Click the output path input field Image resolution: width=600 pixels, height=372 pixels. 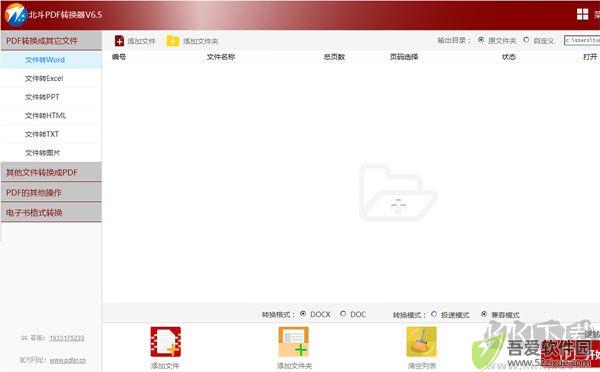582,40
